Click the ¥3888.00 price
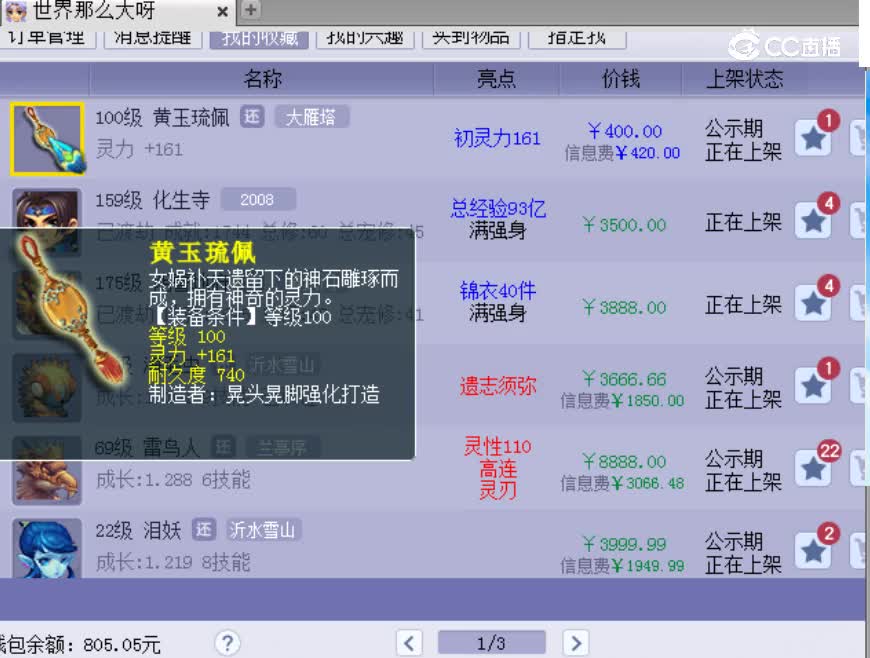The height and width of the screenshot is (658, 870). point(625,307)
